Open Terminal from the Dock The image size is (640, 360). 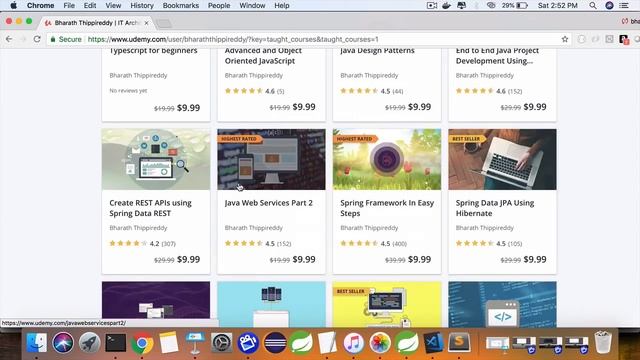coord(116,342)
